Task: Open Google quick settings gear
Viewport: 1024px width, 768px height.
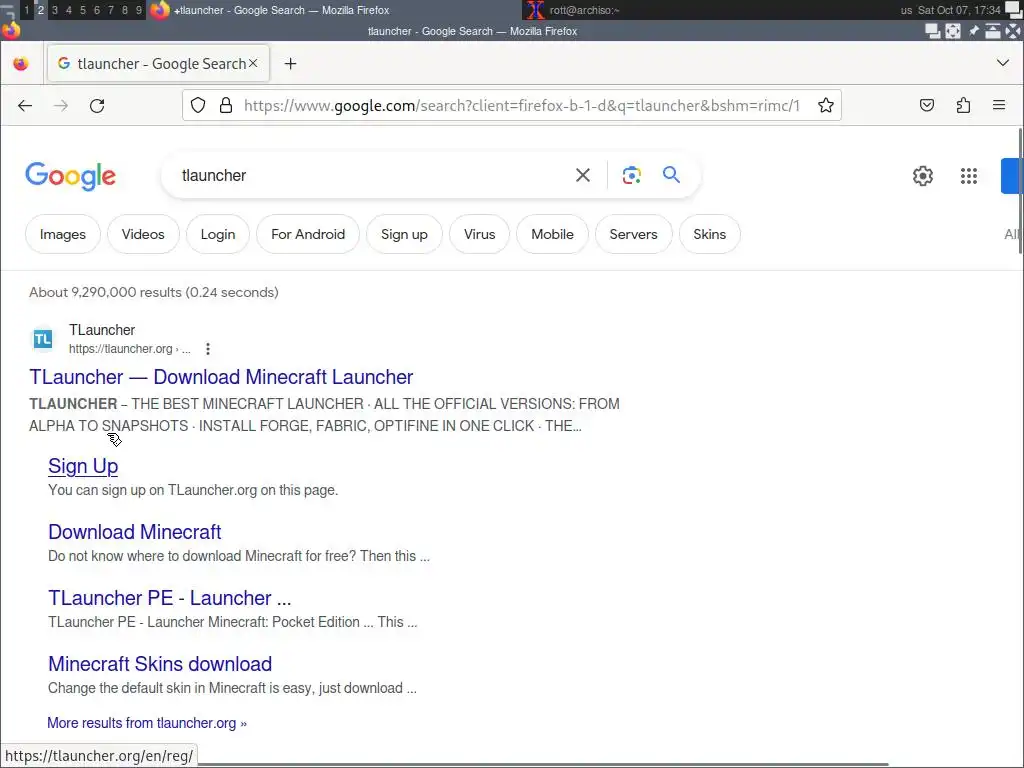Action: click(x=923, y=176)
